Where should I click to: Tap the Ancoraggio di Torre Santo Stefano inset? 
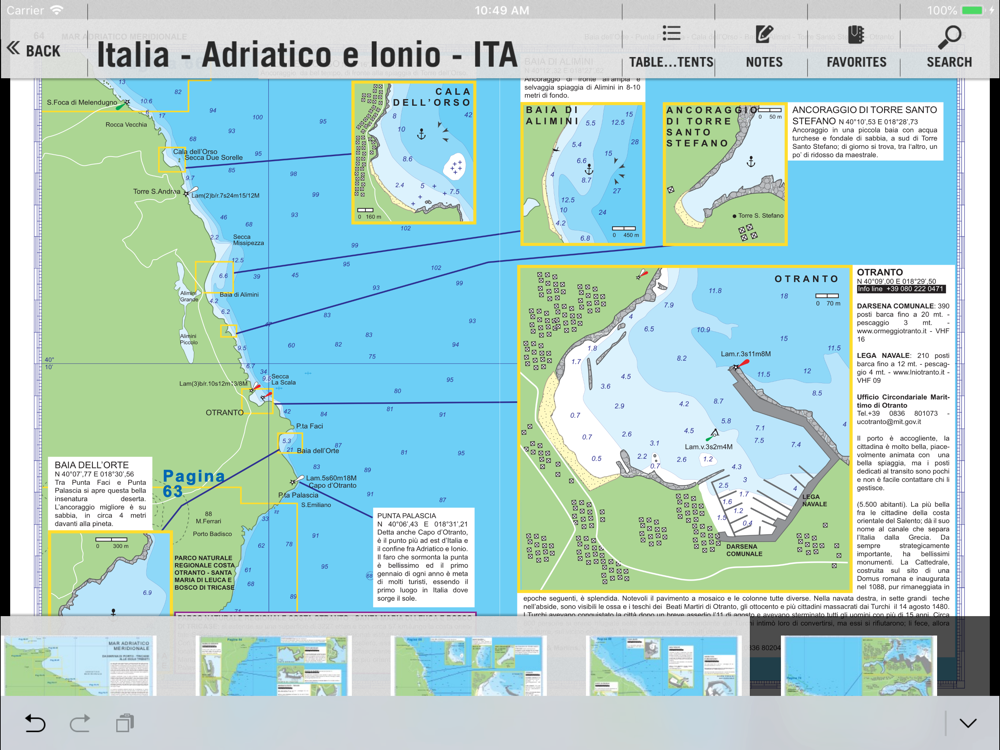coord(725,173)
